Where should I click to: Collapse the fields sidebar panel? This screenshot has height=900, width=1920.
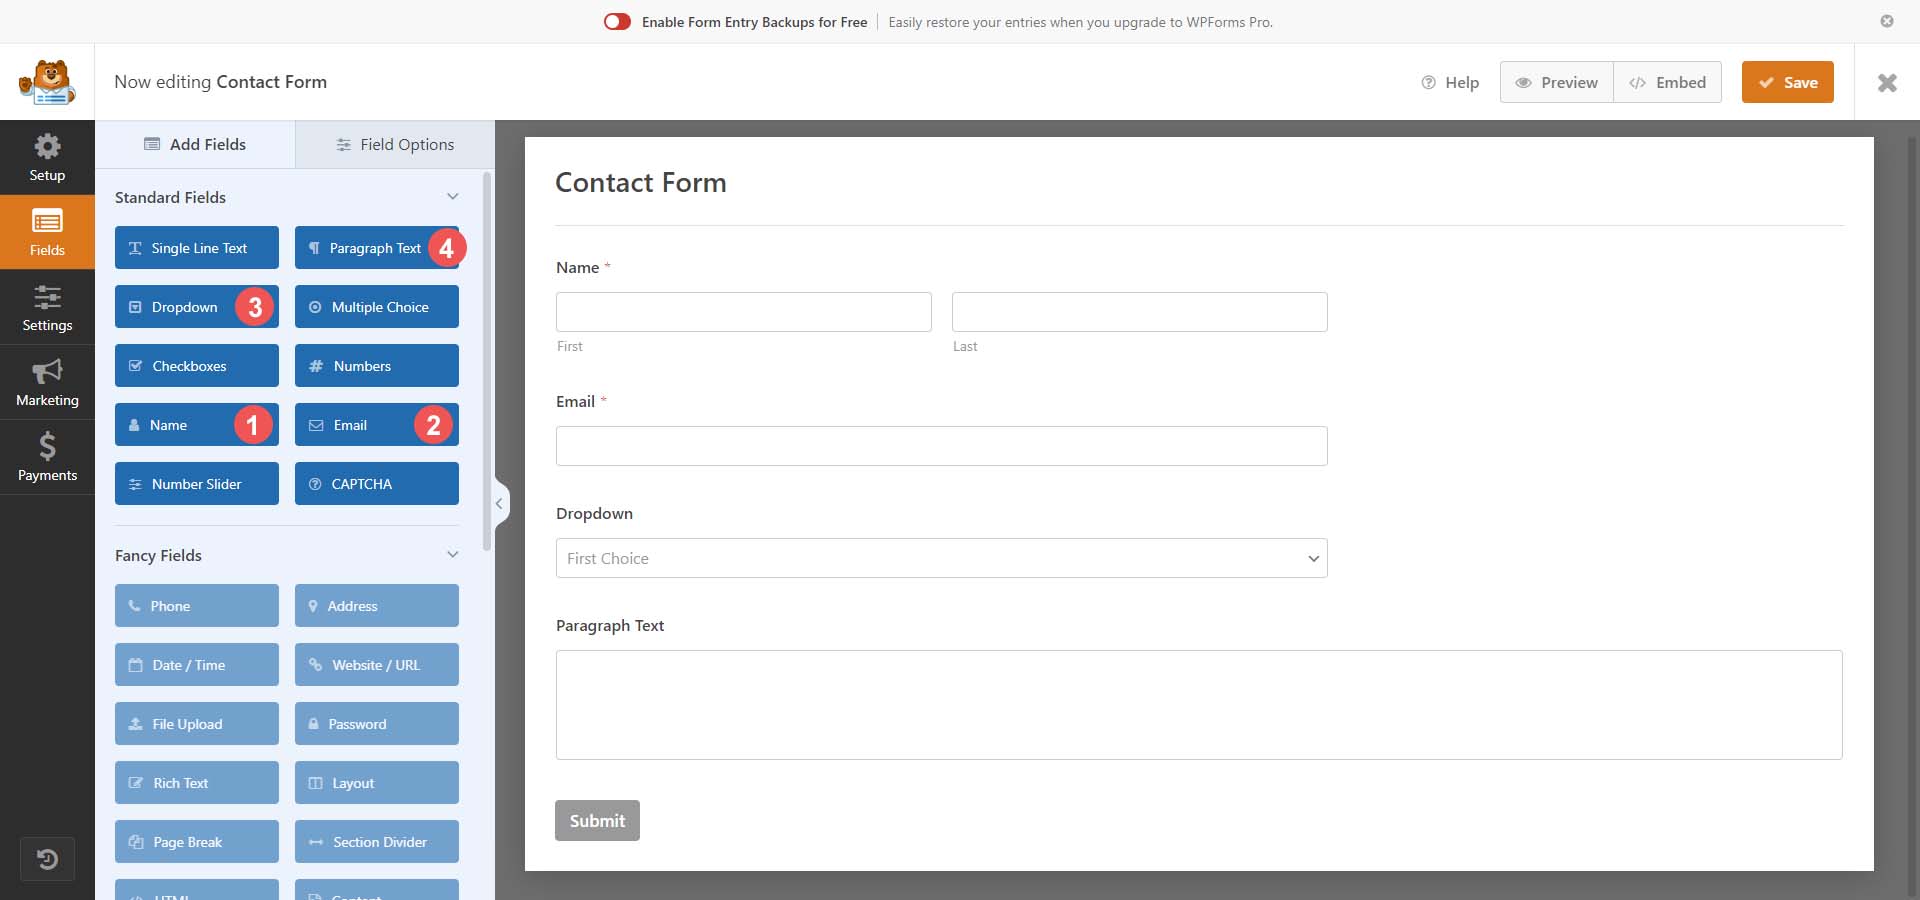pyautogui.click(x=499, y=504)
